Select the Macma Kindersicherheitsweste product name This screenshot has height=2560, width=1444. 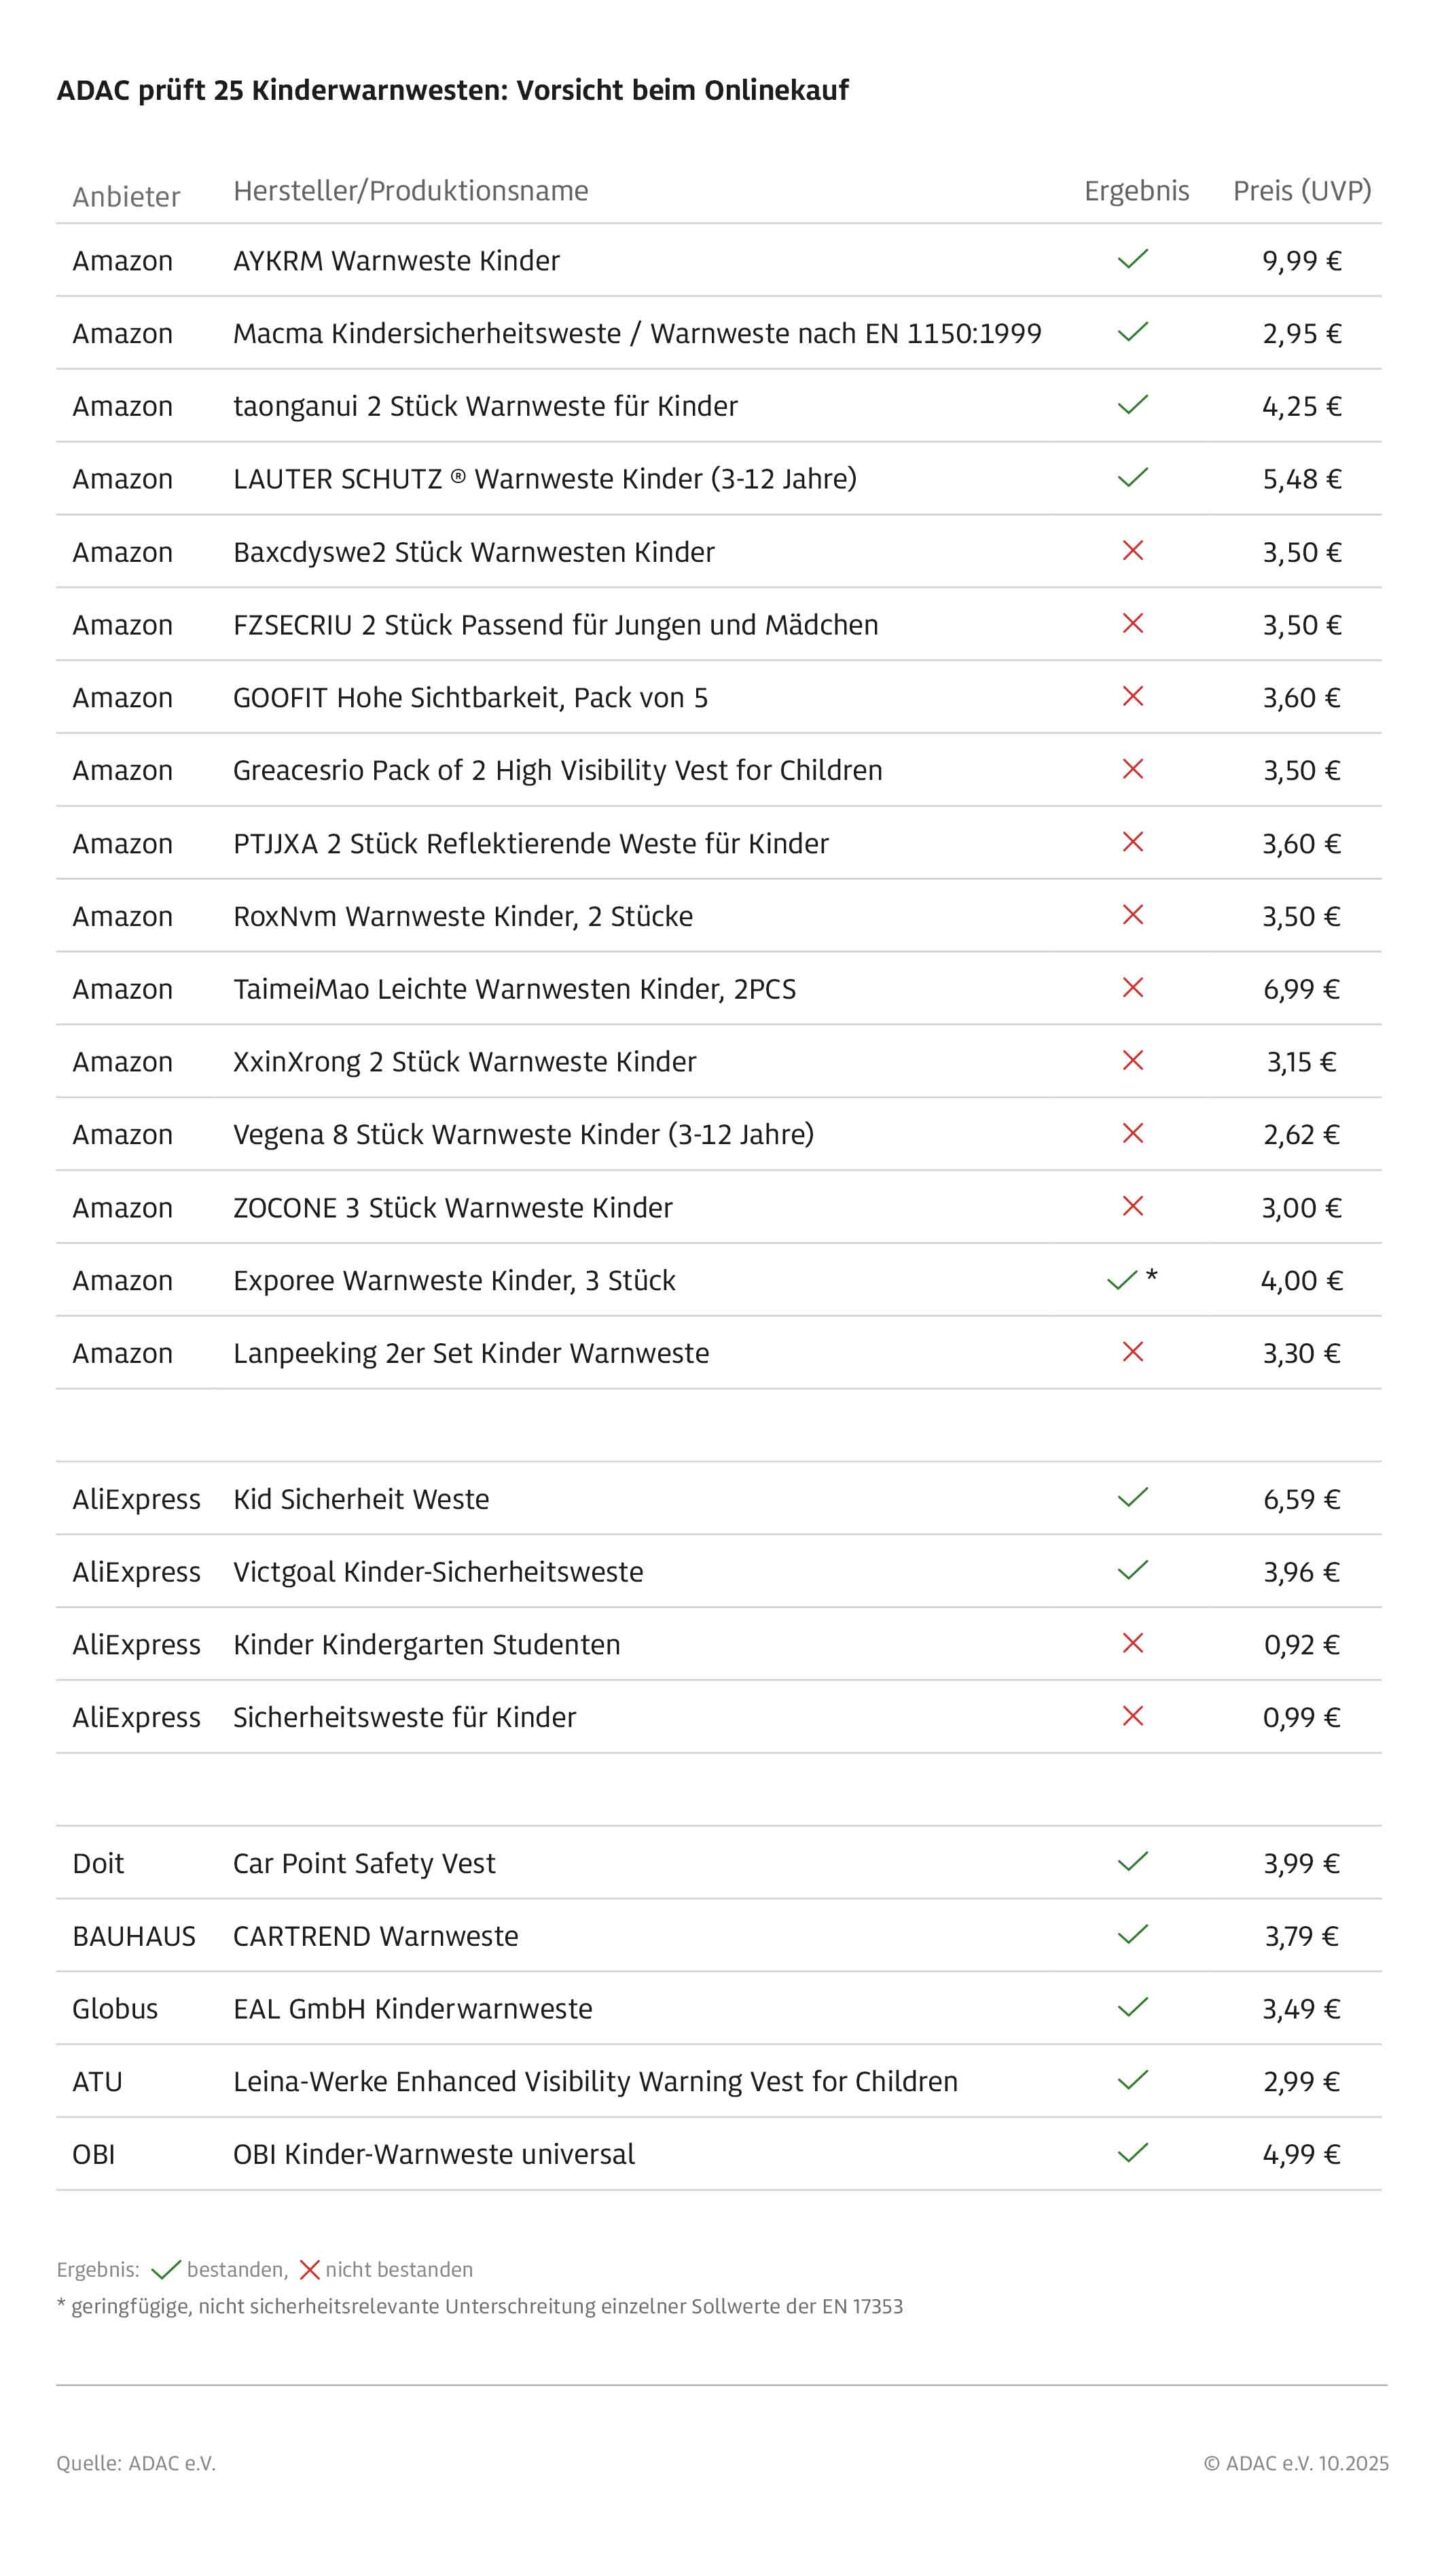(x=637, y=333)
